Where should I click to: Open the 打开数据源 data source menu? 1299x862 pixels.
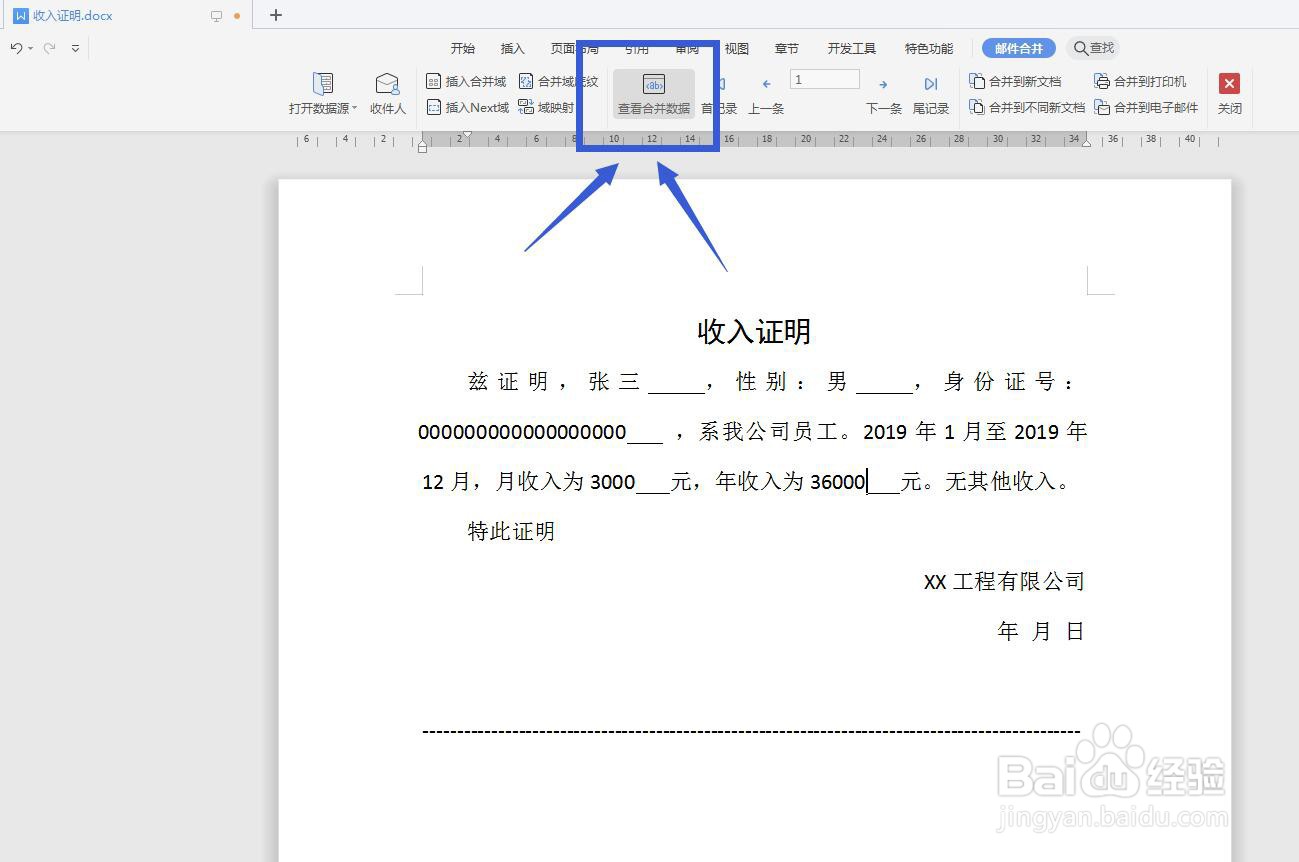pyautogui.click(x=322, y=93)
